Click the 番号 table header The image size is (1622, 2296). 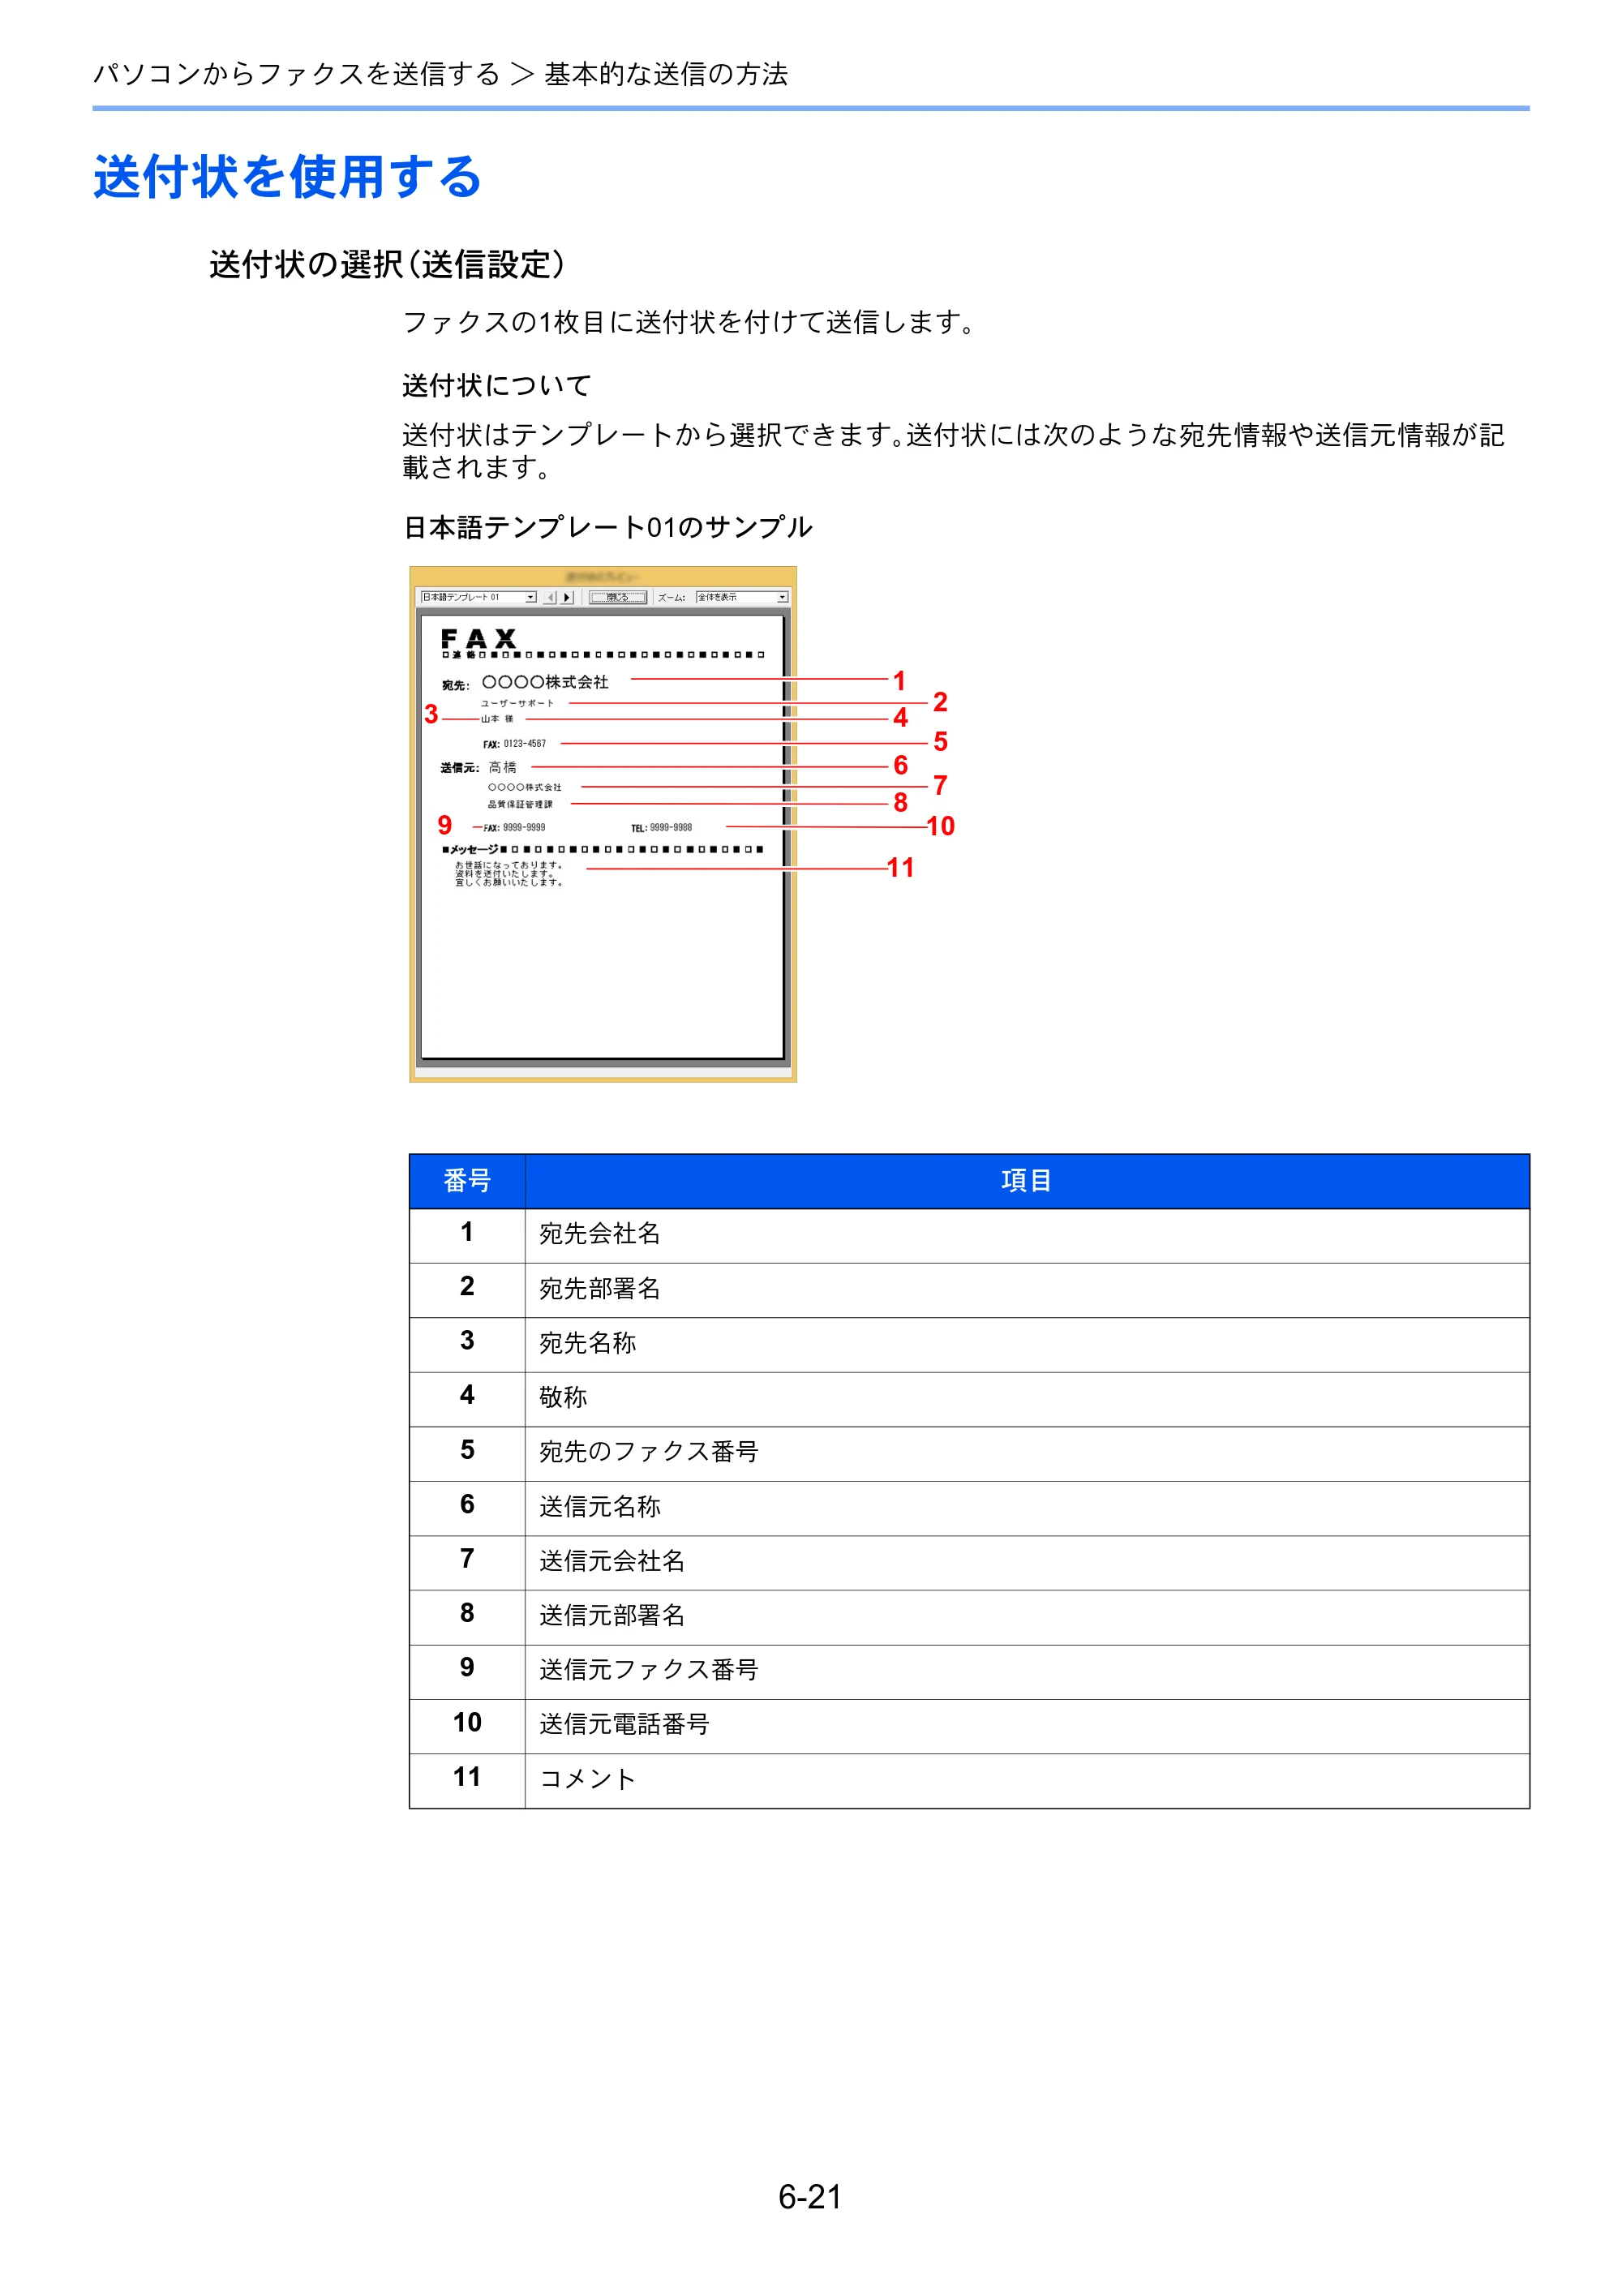467,1181
